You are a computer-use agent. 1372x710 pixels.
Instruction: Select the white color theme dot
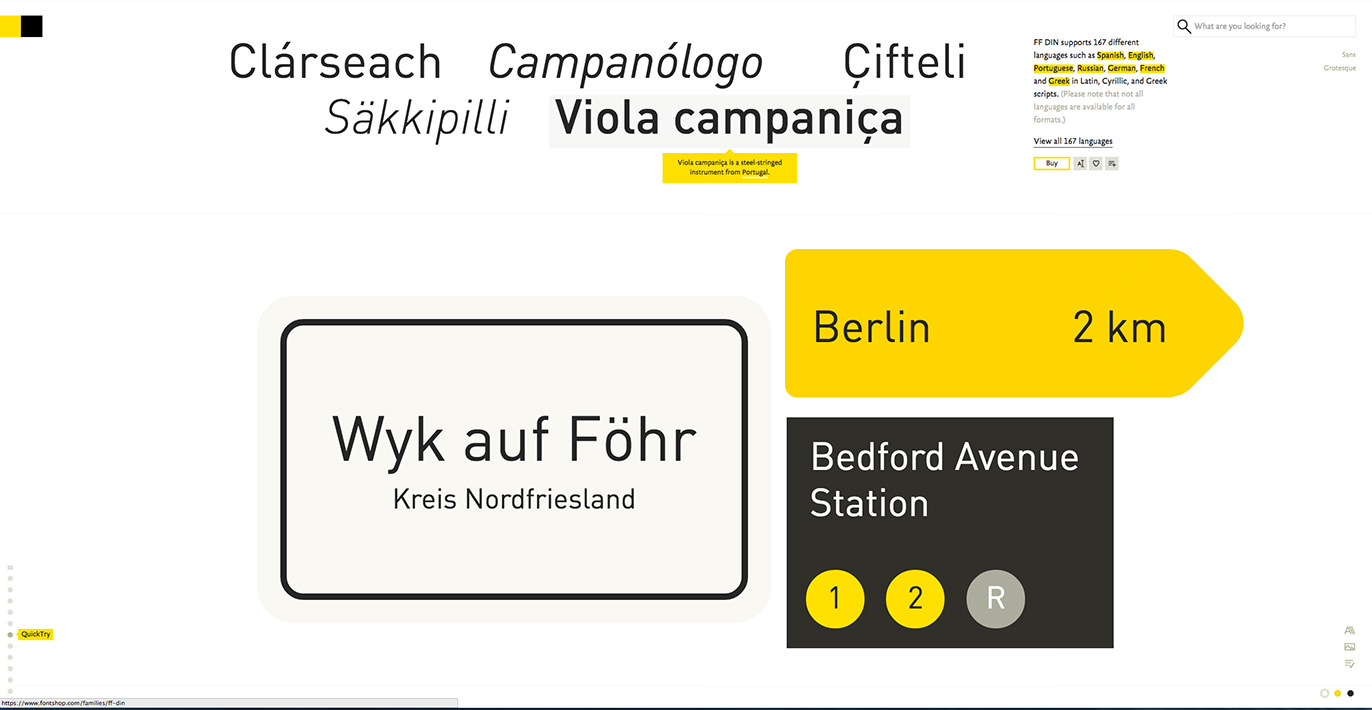[x=1325, y=693]
